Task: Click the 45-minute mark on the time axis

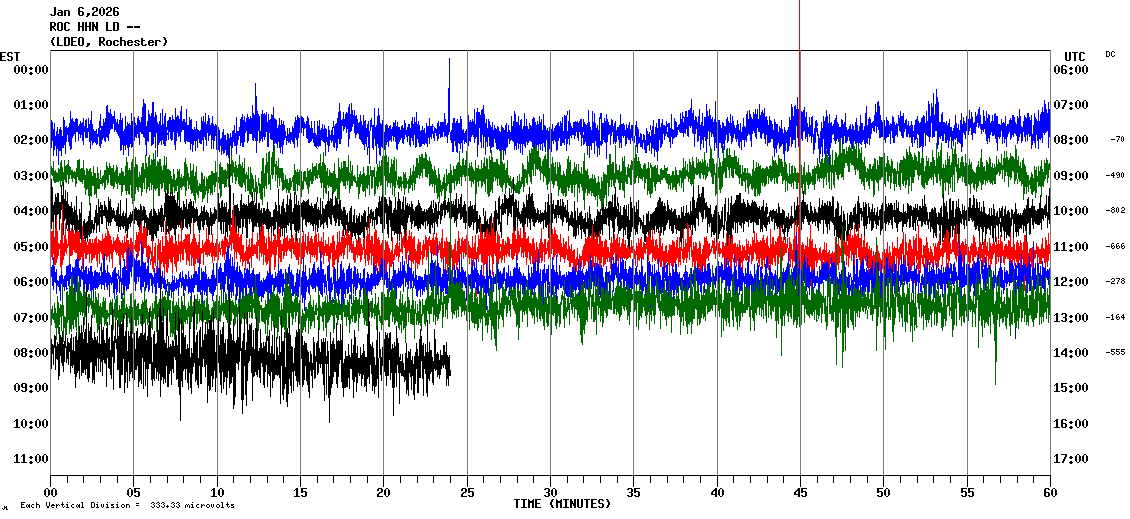Action: (x=799, y=493)
